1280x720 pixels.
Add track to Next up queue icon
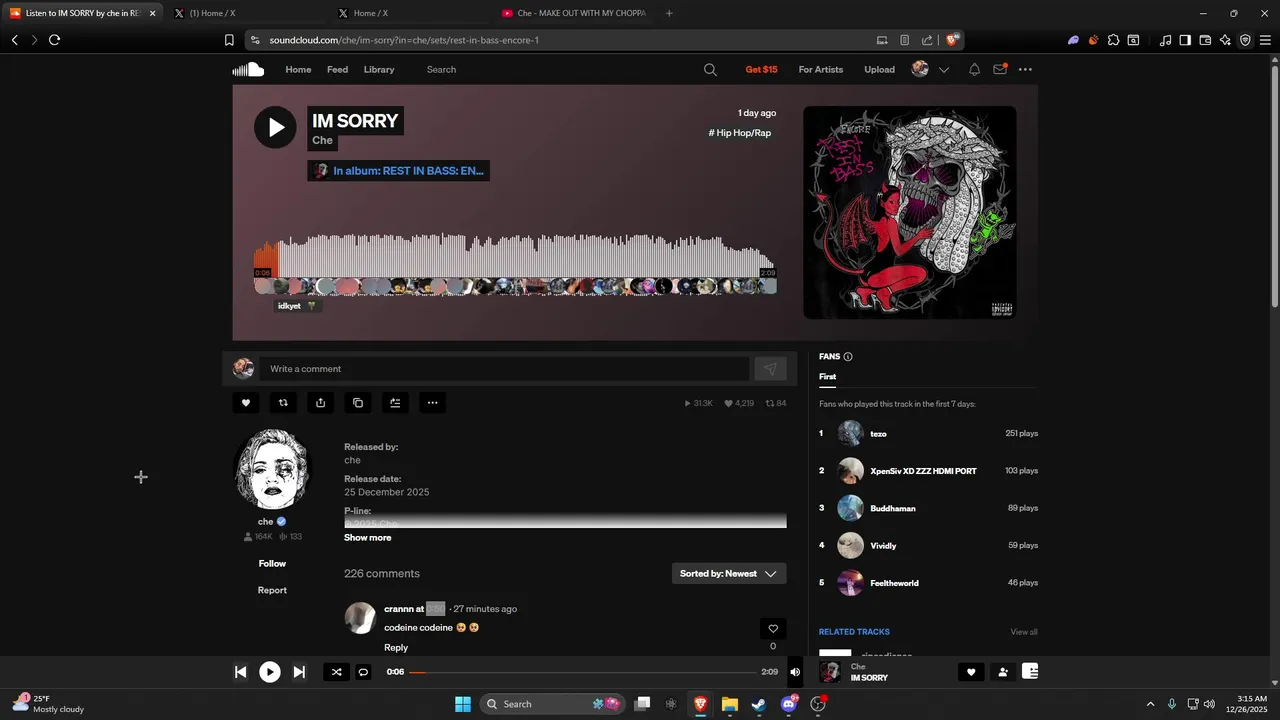(x=395, y=403)
